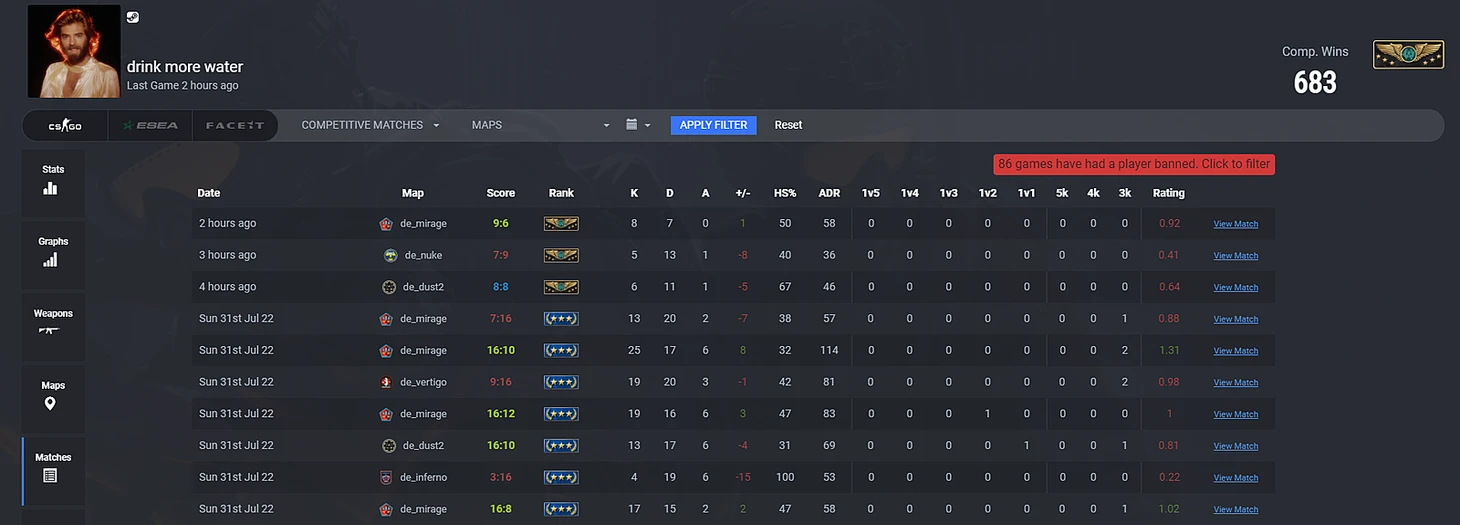Viewport: 1460px width, 525px height.
Task: Open the calendar date range dropdown
Action: coord(637,125)
